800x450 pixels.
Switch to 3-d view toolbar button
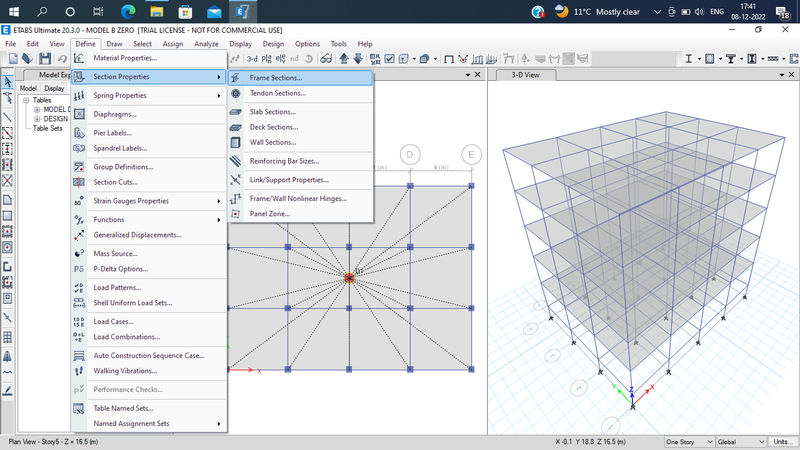click(x=252, y=59)
